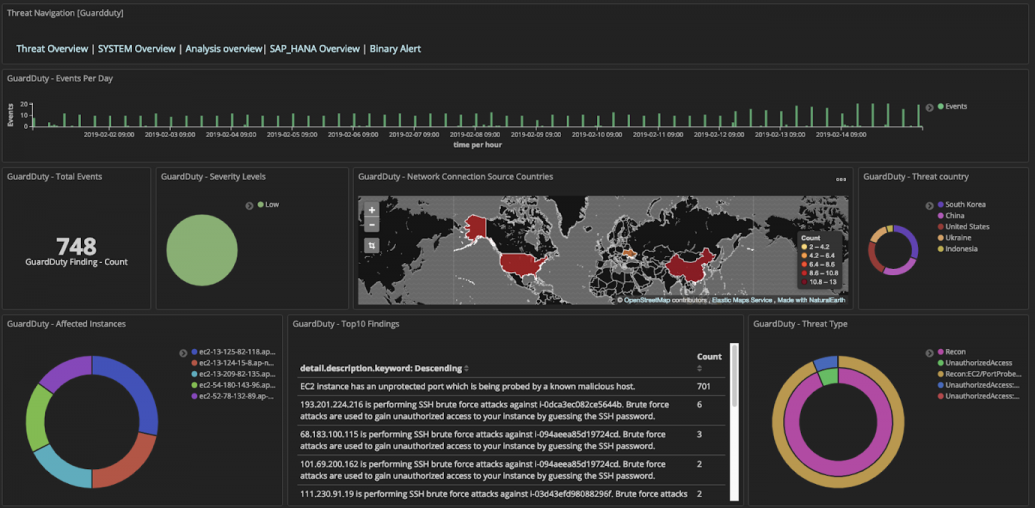Click the 2 – 4.2 map legend entry
Screen dimensions: 1035x508
click(816, 245)
